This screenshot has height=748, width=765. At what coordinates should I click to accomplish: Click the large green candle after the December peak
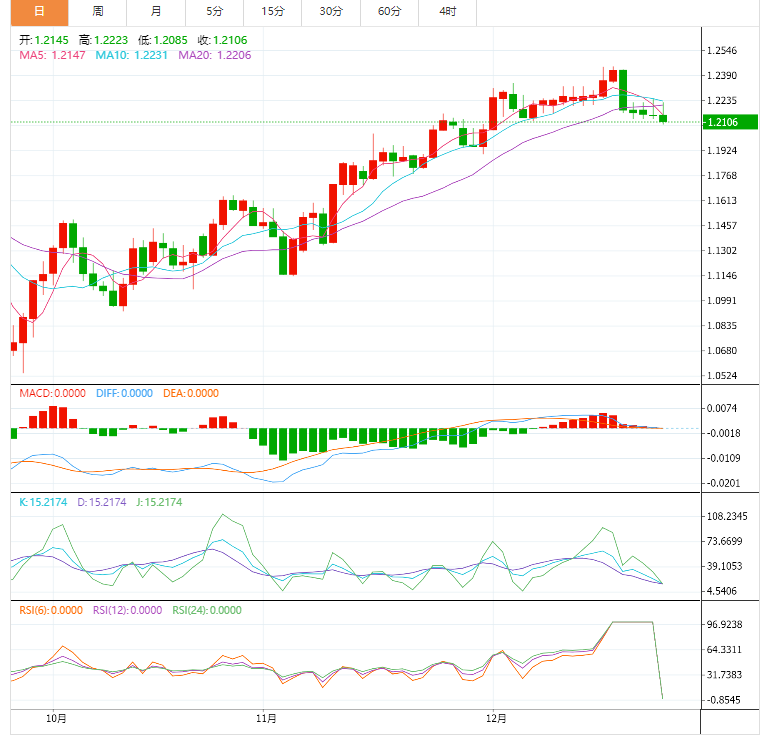pos(623,90)
